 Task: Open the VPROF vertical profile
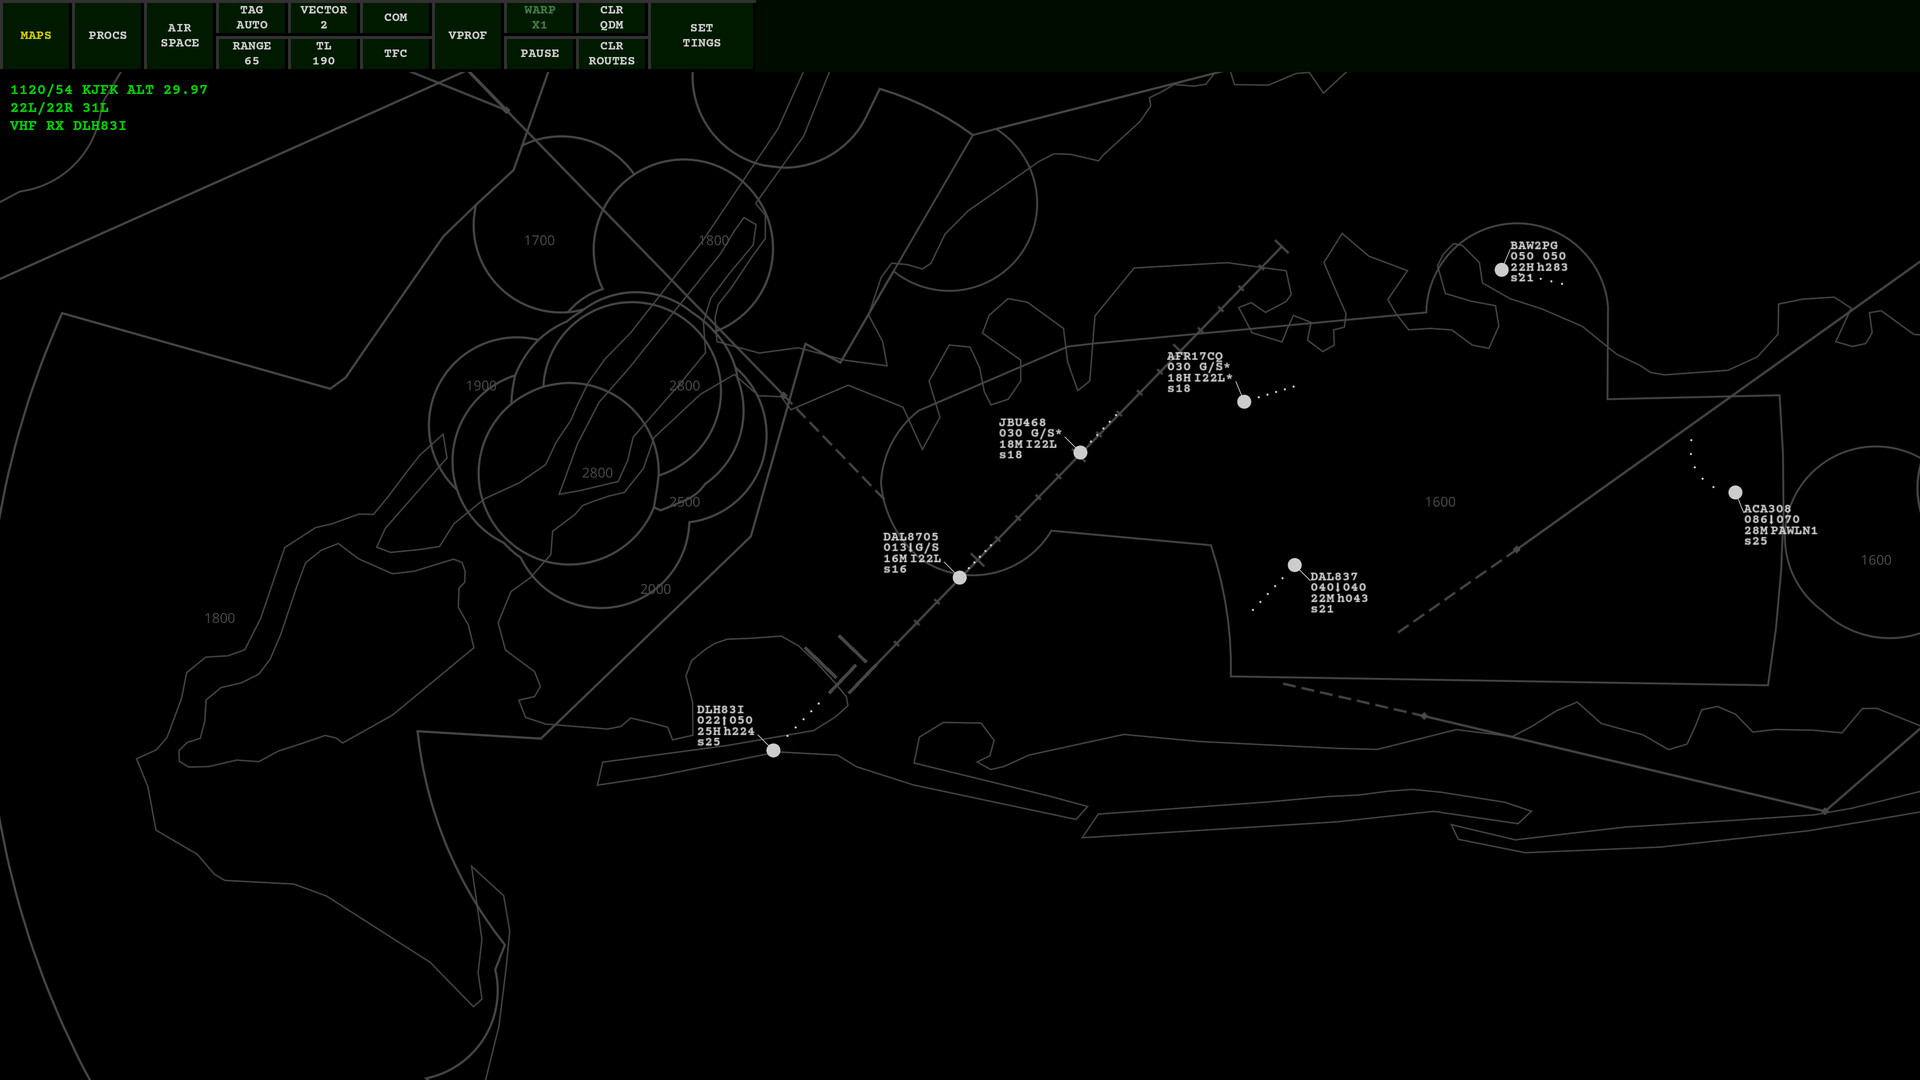468,35
